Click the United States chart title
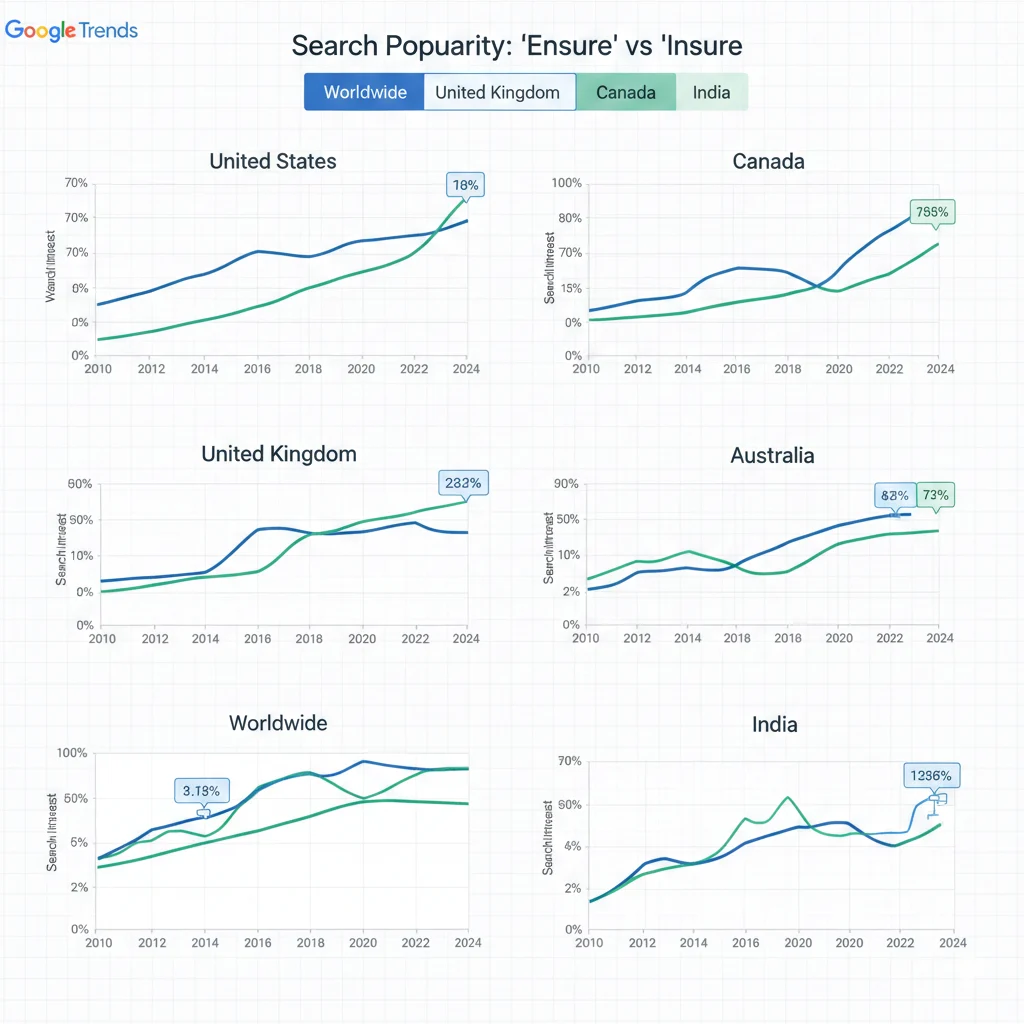The image size is (1024, 1024). tap(273, 161)
